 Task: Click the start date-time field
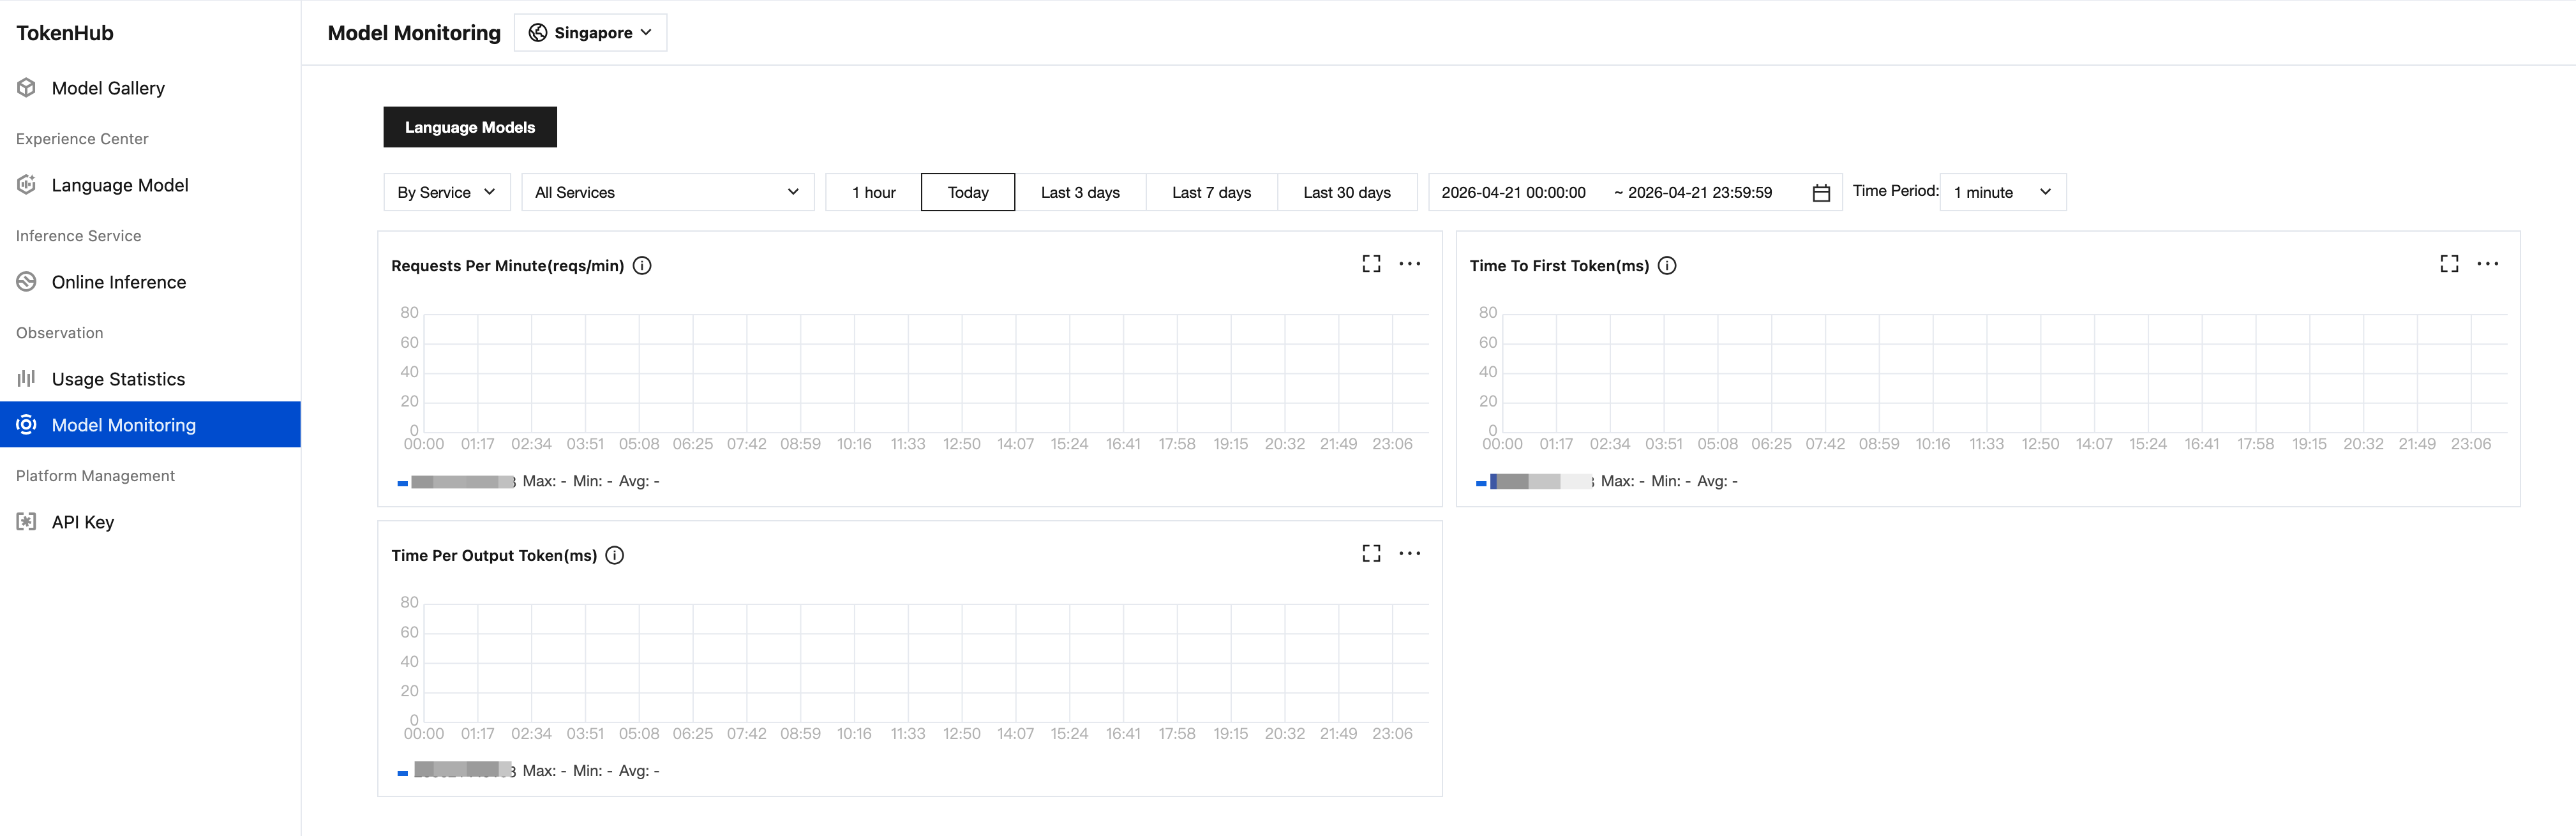coord(1513,192)
